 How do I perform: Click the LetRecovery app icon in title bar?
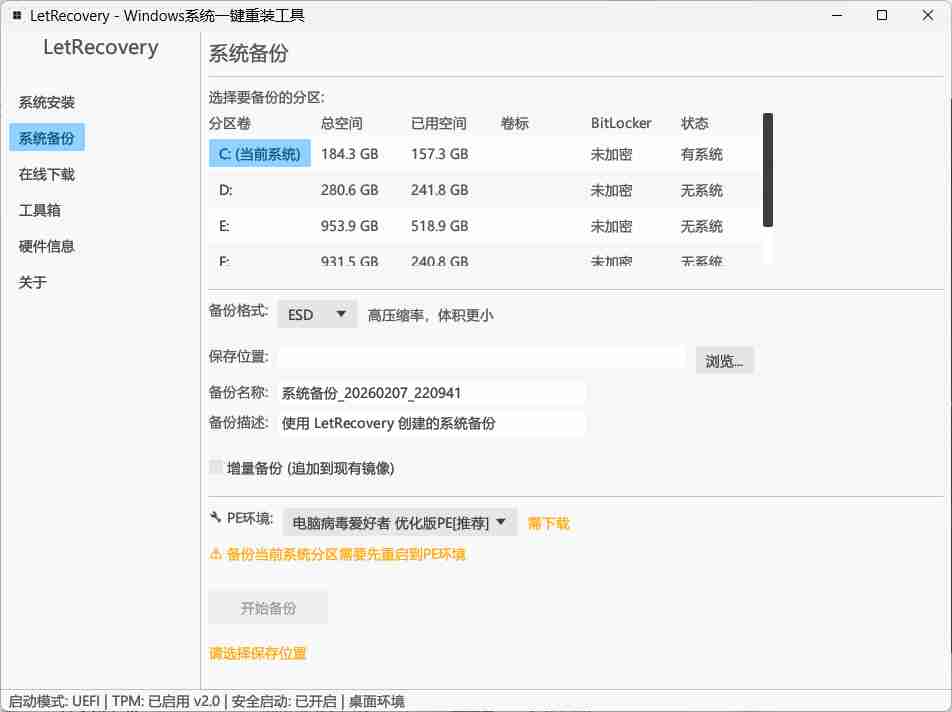click(17, 16)
